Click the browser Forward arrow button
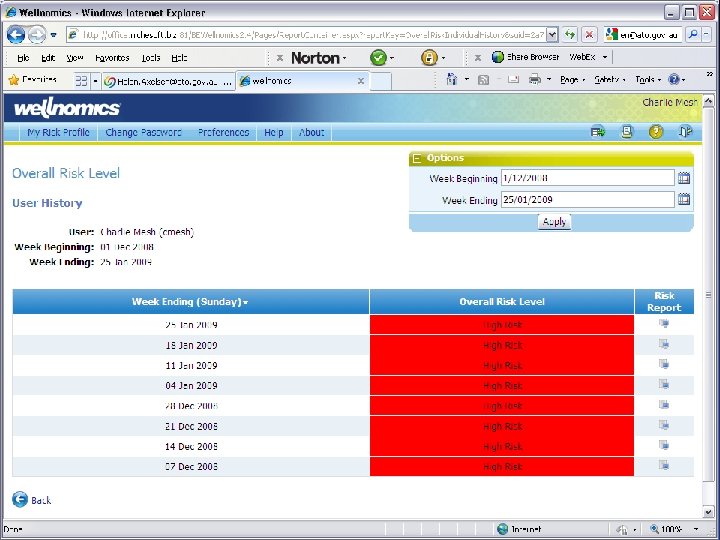Viewport: 720px width, 540px height. point(37,34)
